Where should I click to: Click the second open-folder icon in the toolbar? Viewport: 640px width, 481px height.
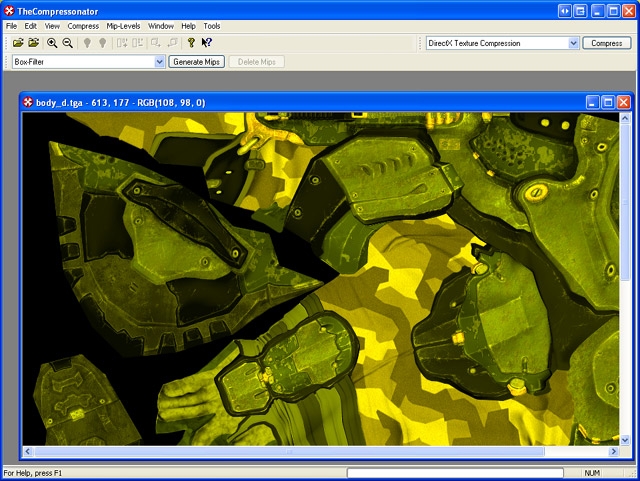pos(34,43)
